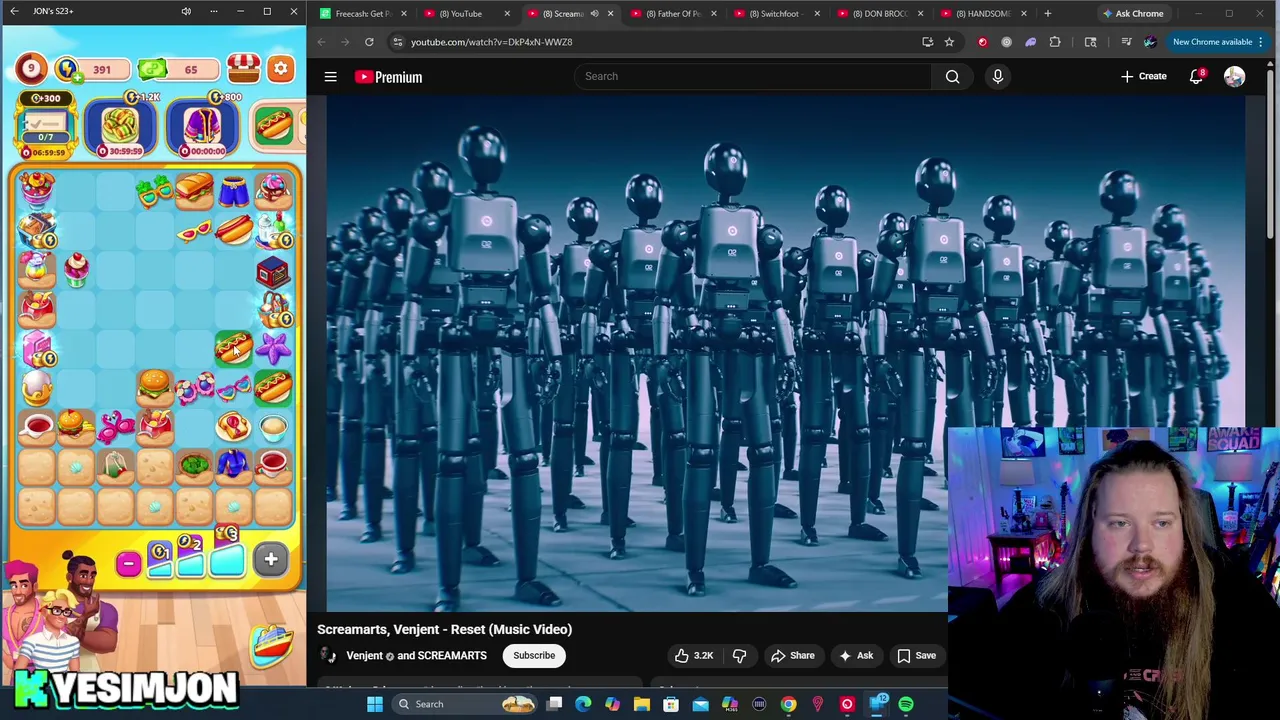1280x720 pixels.
Task: Select the sandwich order worth 1.2K
Action: coord(122,126)
